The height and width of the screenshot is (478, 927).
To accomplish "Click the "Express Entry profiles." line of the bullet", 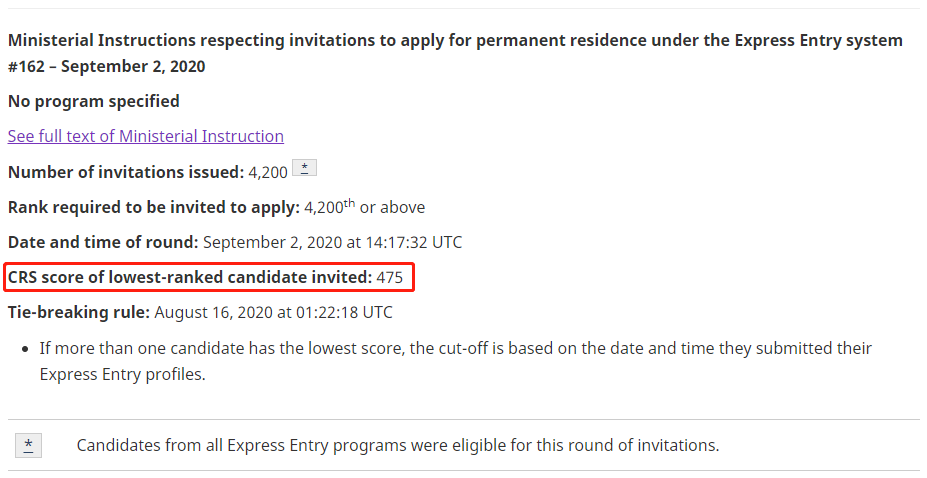I will click(x=122, y=374).
